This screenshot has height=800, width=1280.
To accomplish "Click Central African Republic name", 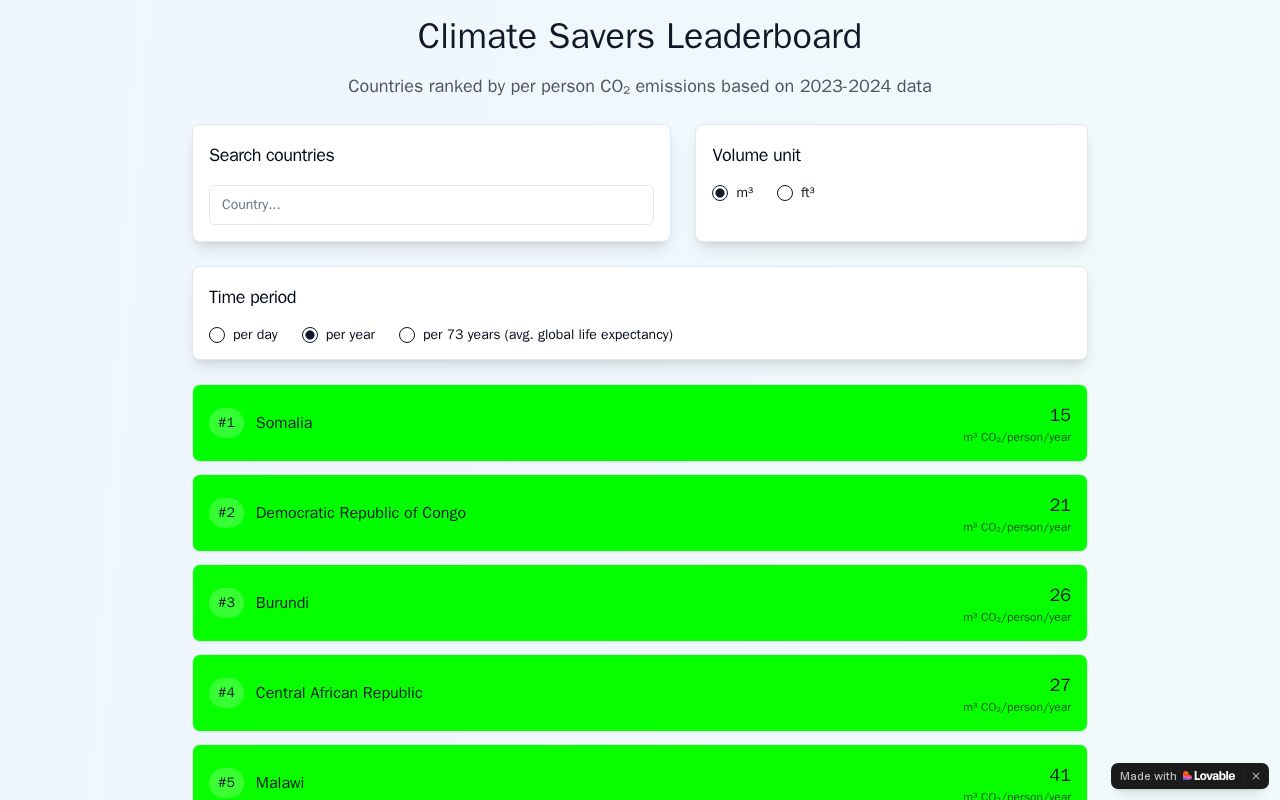I will tap(339, 693).
